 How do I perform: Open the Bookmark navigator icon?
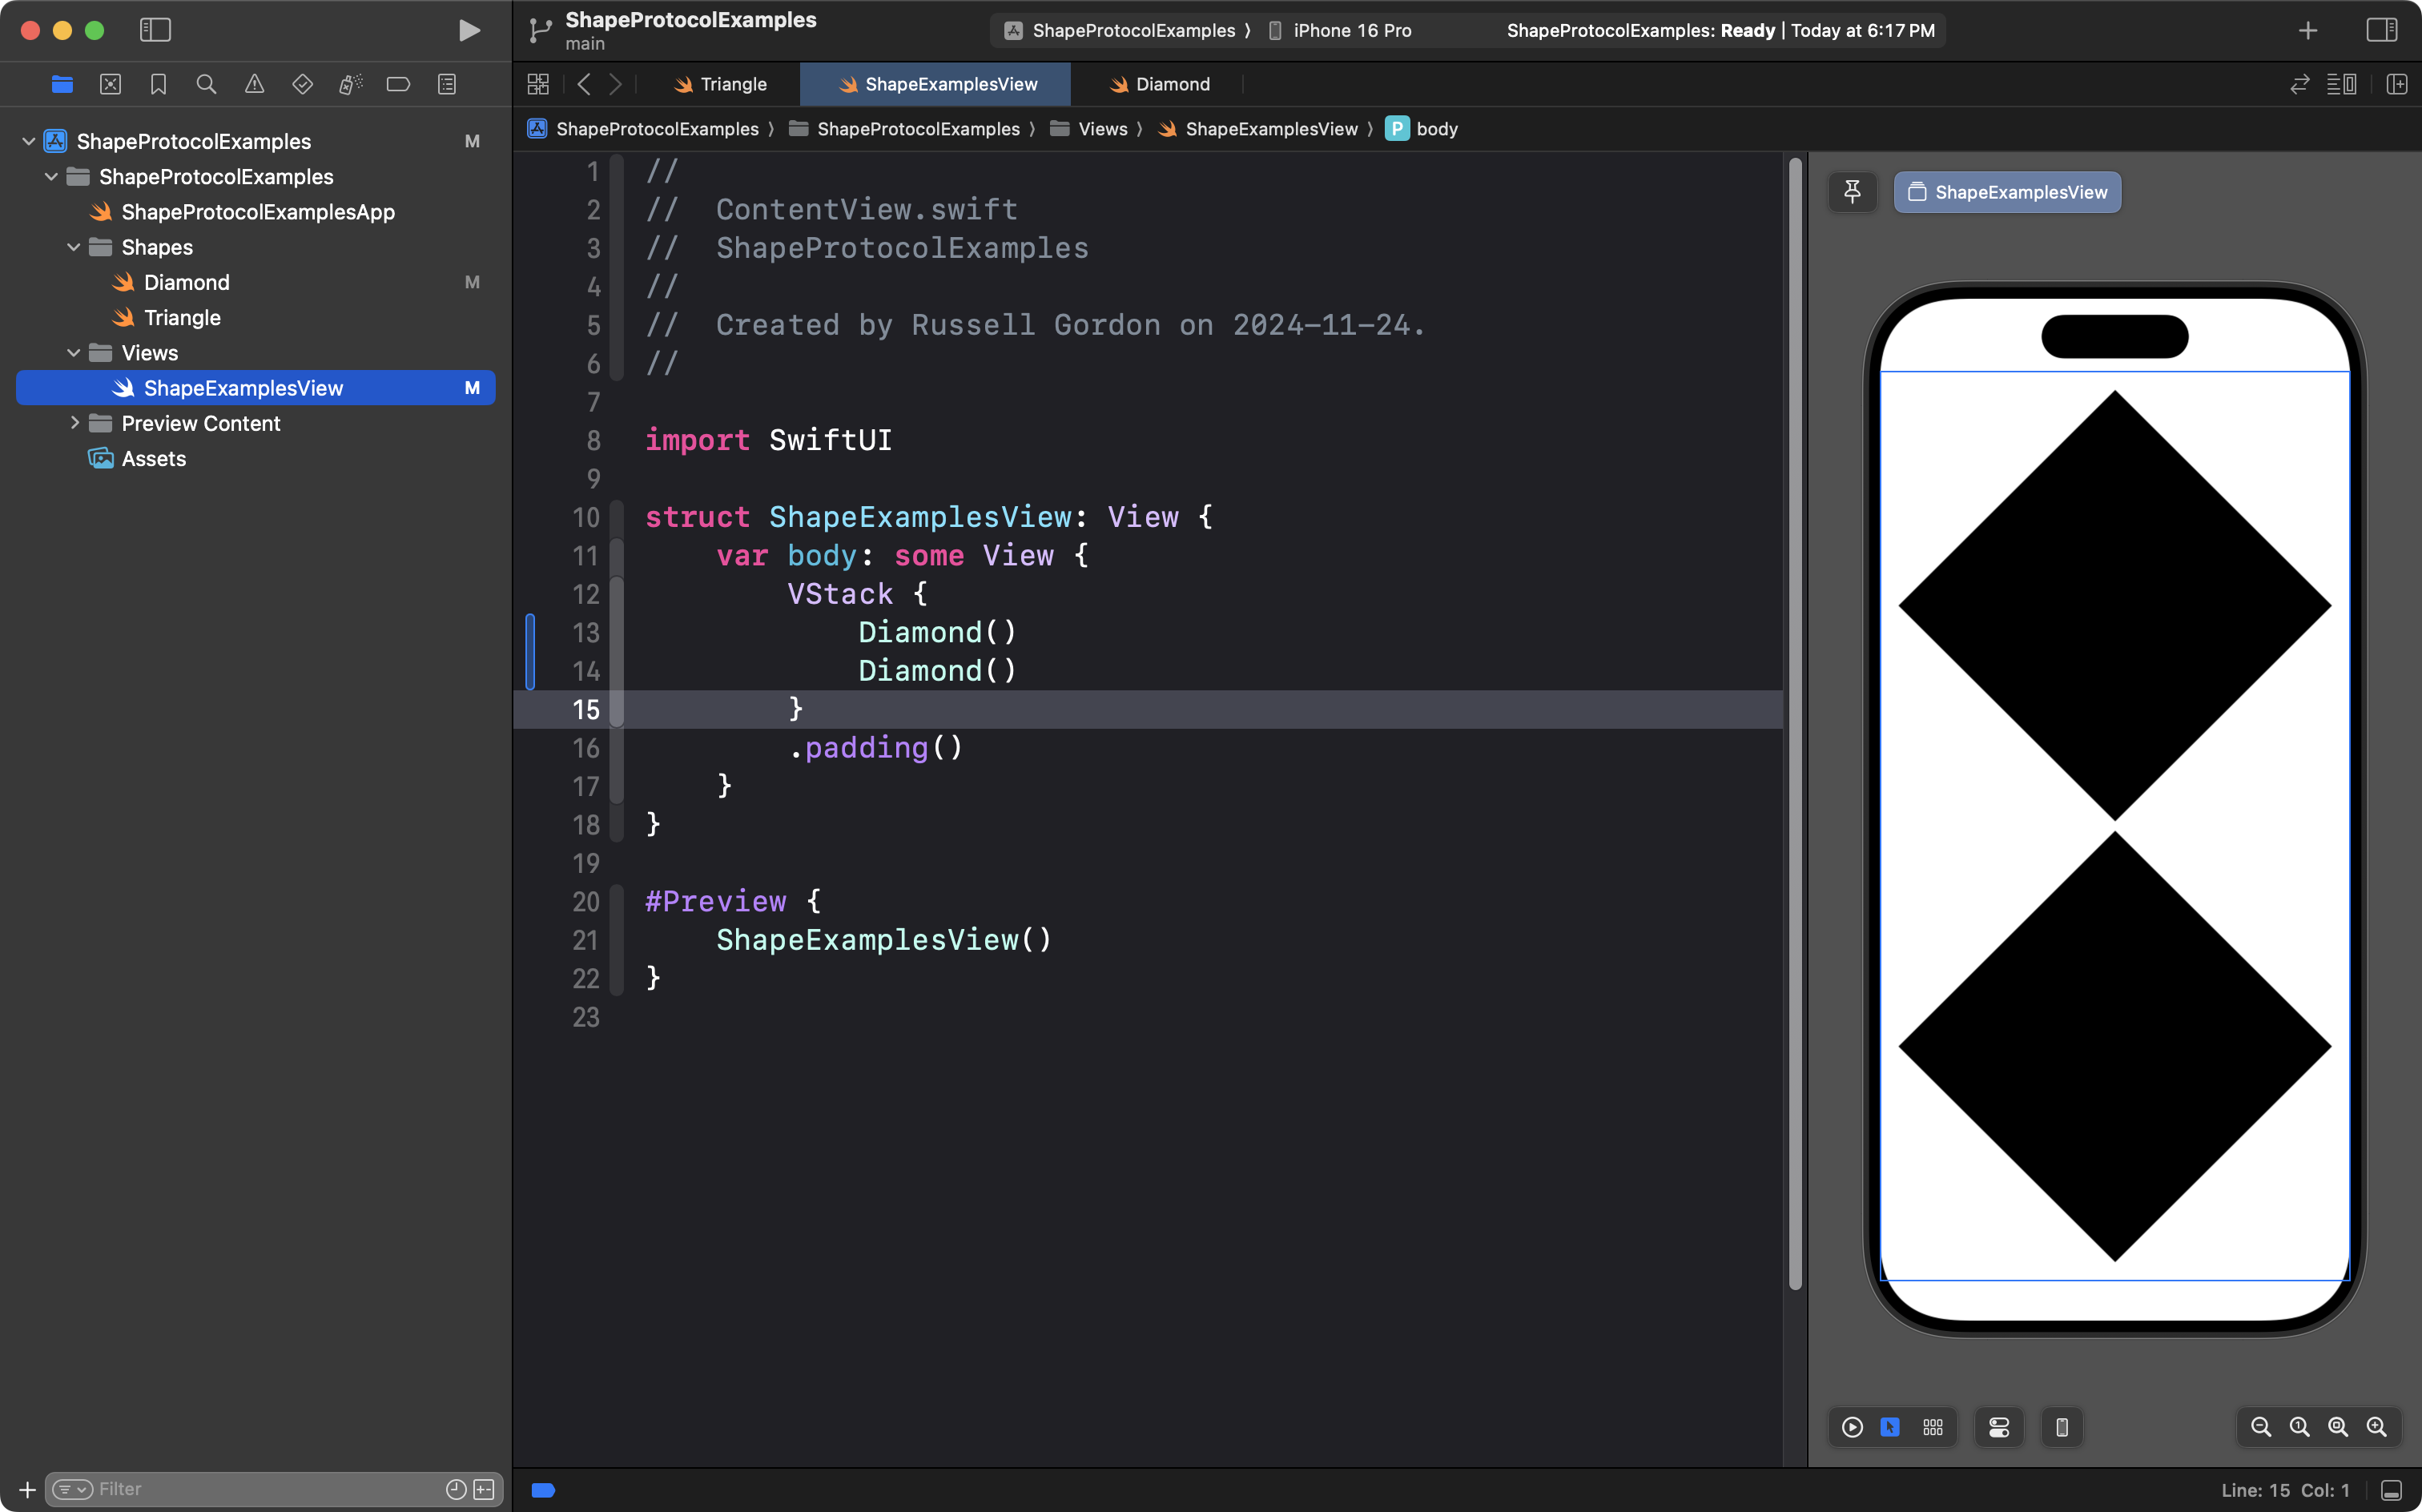point(158,85)
